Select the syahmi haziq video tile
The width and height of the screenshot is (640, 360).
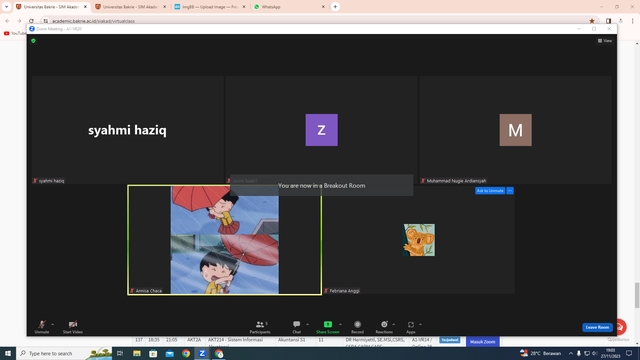pos(127,130)
